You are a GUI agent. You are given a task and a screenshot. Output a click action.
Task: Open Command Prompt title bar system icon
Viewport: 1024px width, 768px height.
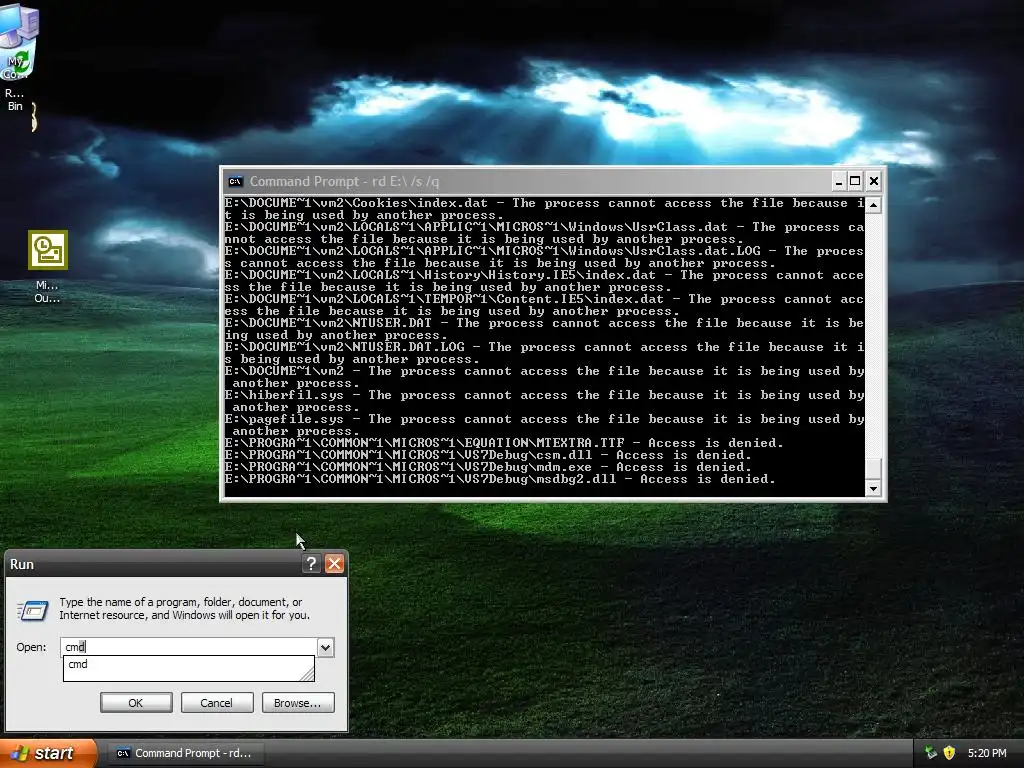235,182
